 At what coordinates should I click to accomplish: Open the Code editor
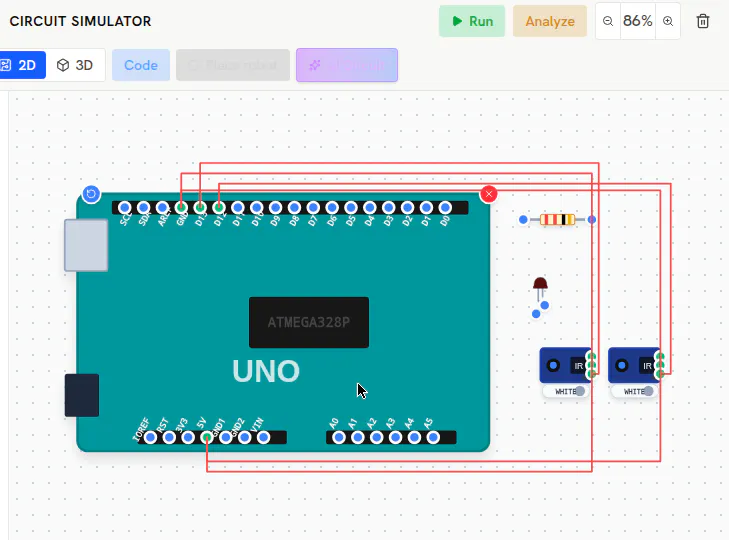tap(141, 65)
